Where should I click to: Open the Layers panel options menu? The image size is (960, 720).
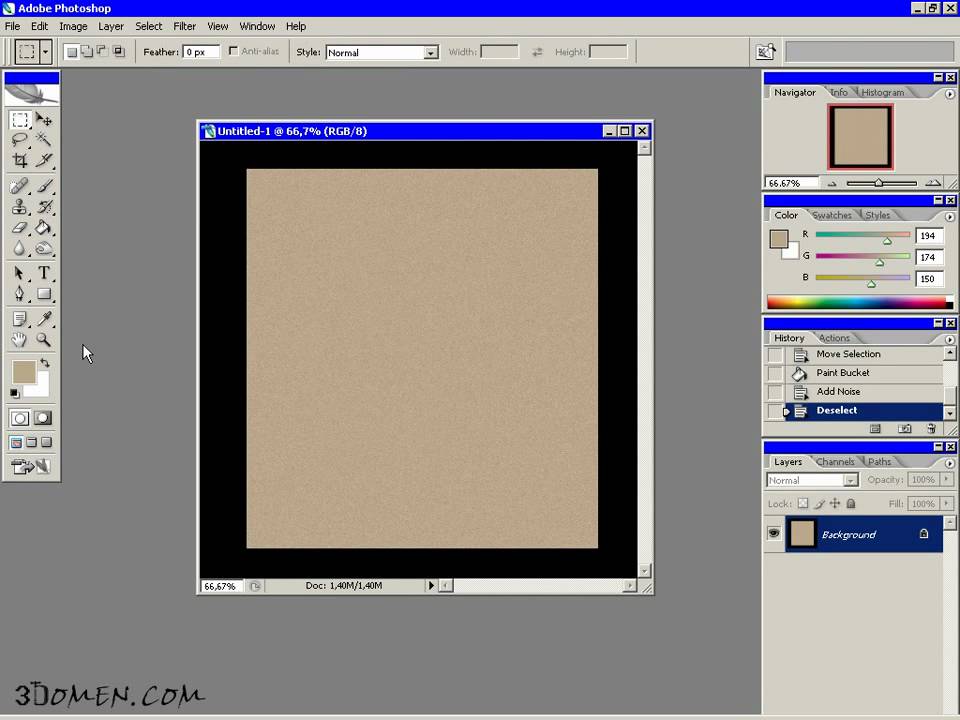(x=950, y=463)
